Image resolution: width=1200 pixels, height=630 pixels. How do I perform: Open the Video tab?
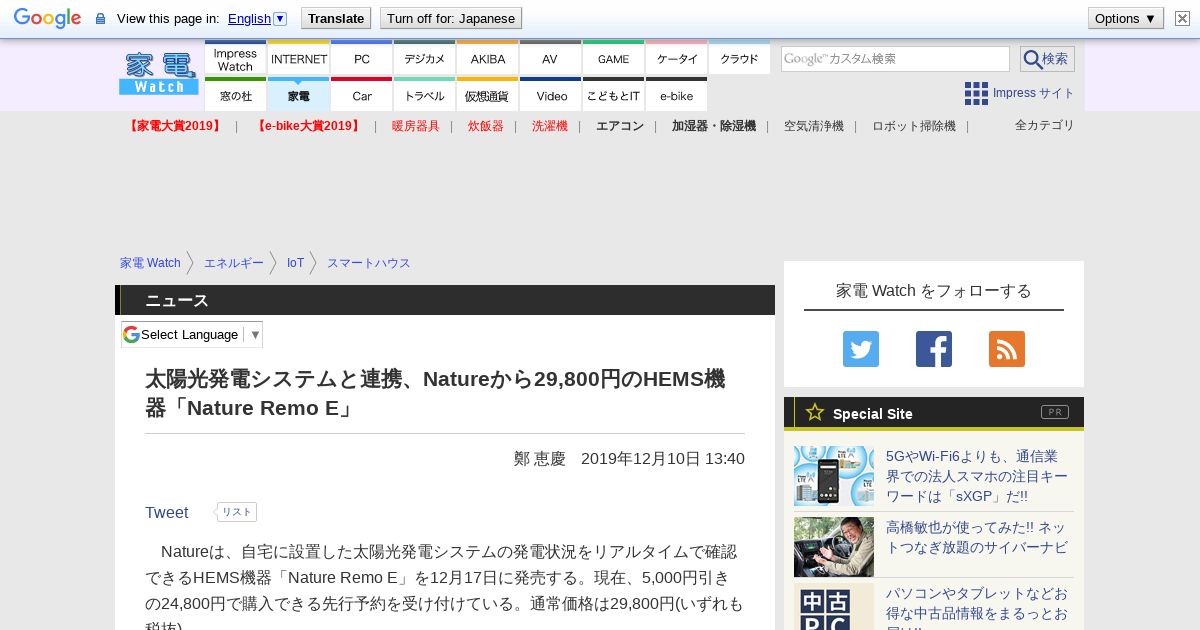tap(550, 96)
